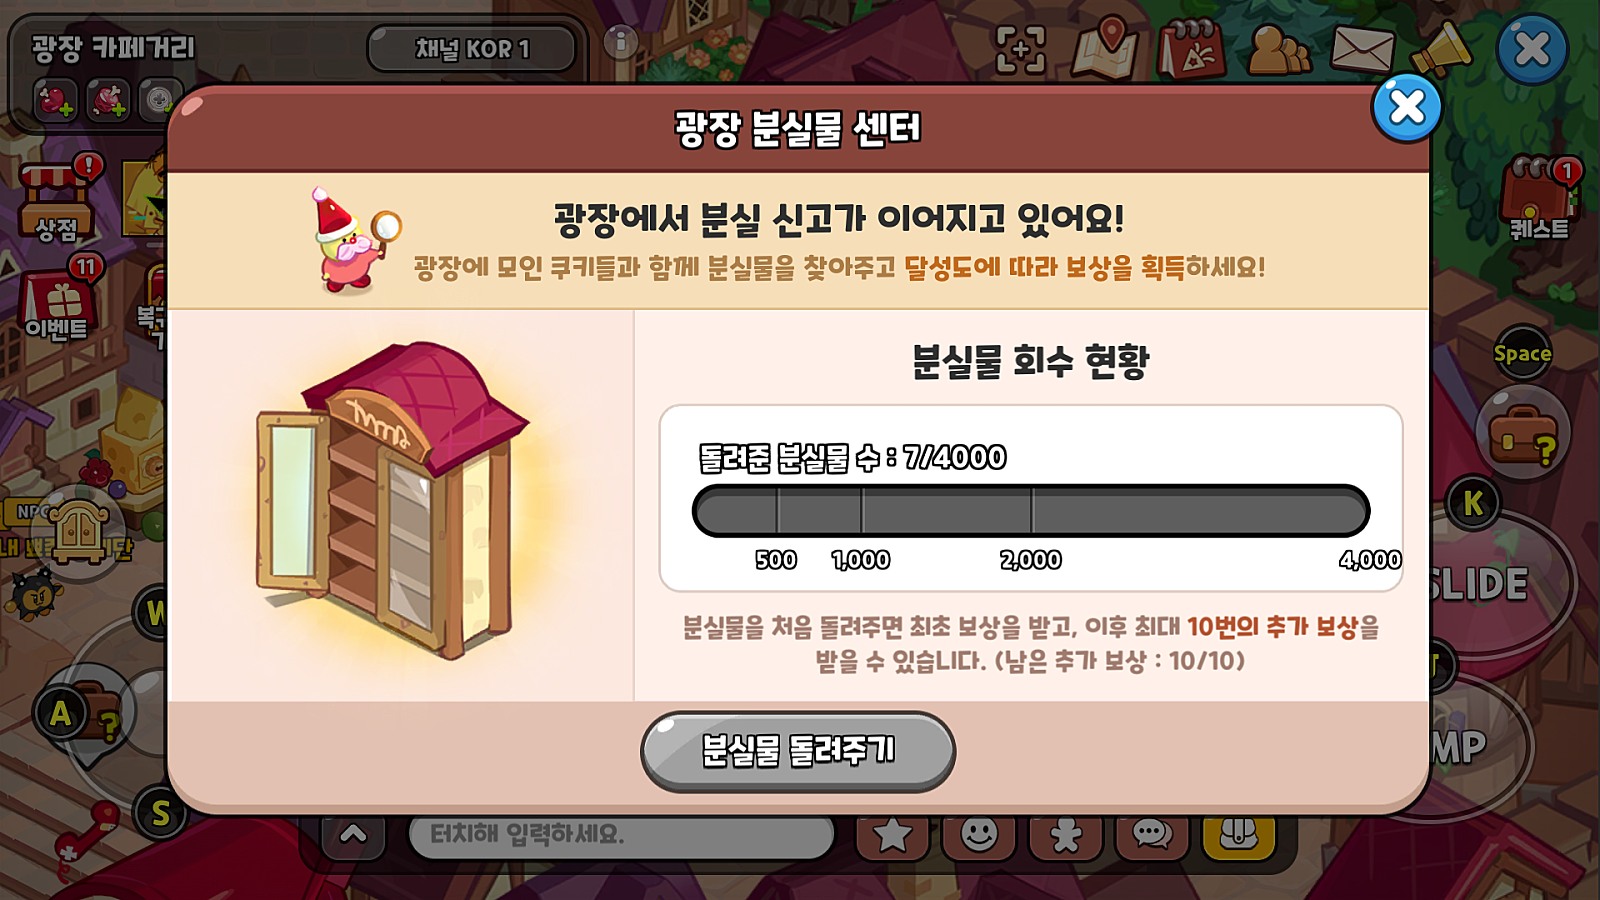The image size is (1600, 900).
Task: Open the friends list icon
Action: click(1278, 48)
